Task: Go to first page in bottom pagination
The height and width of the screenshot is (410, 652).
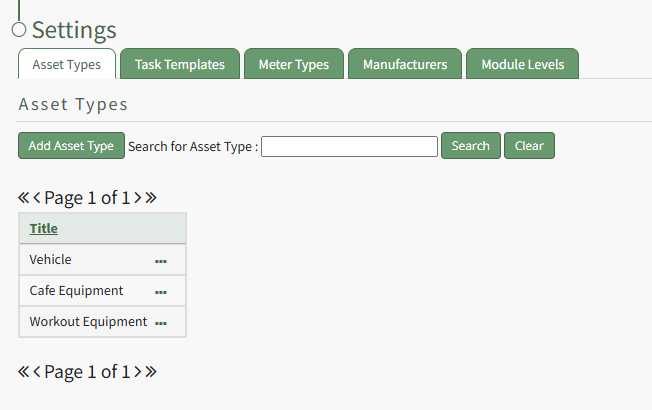Action: (23, 371)
